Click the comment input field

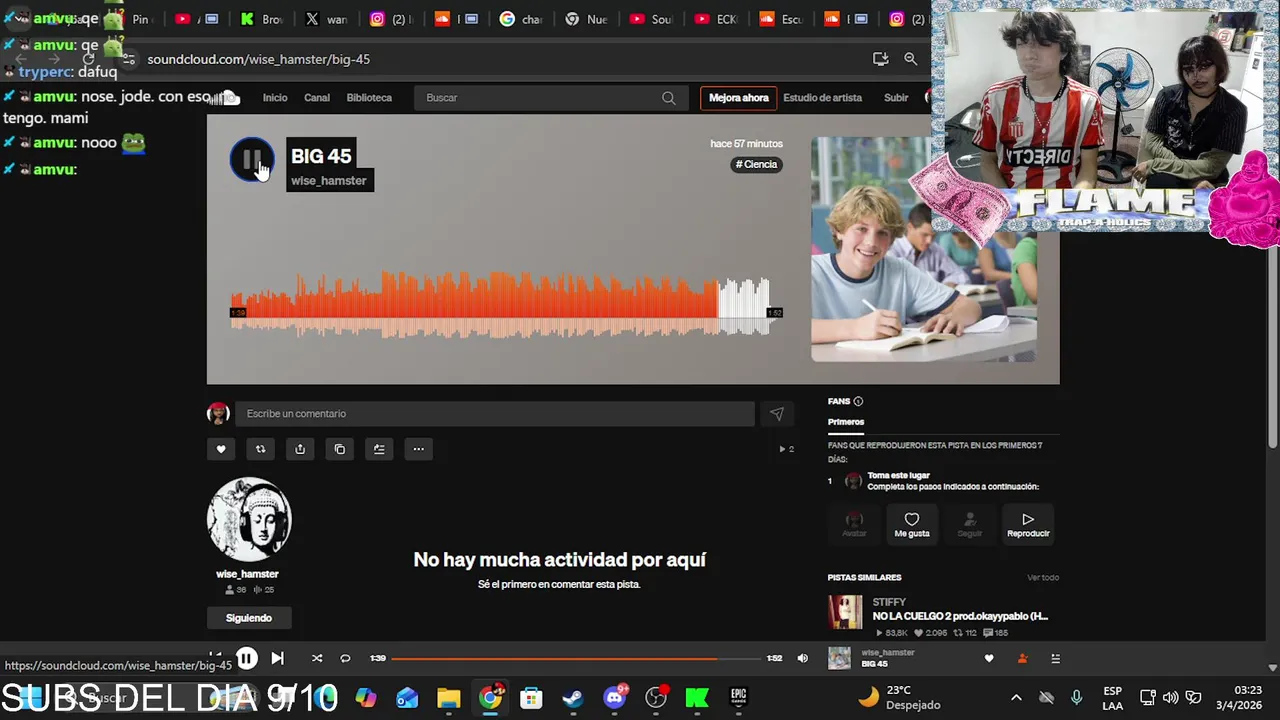495,414
